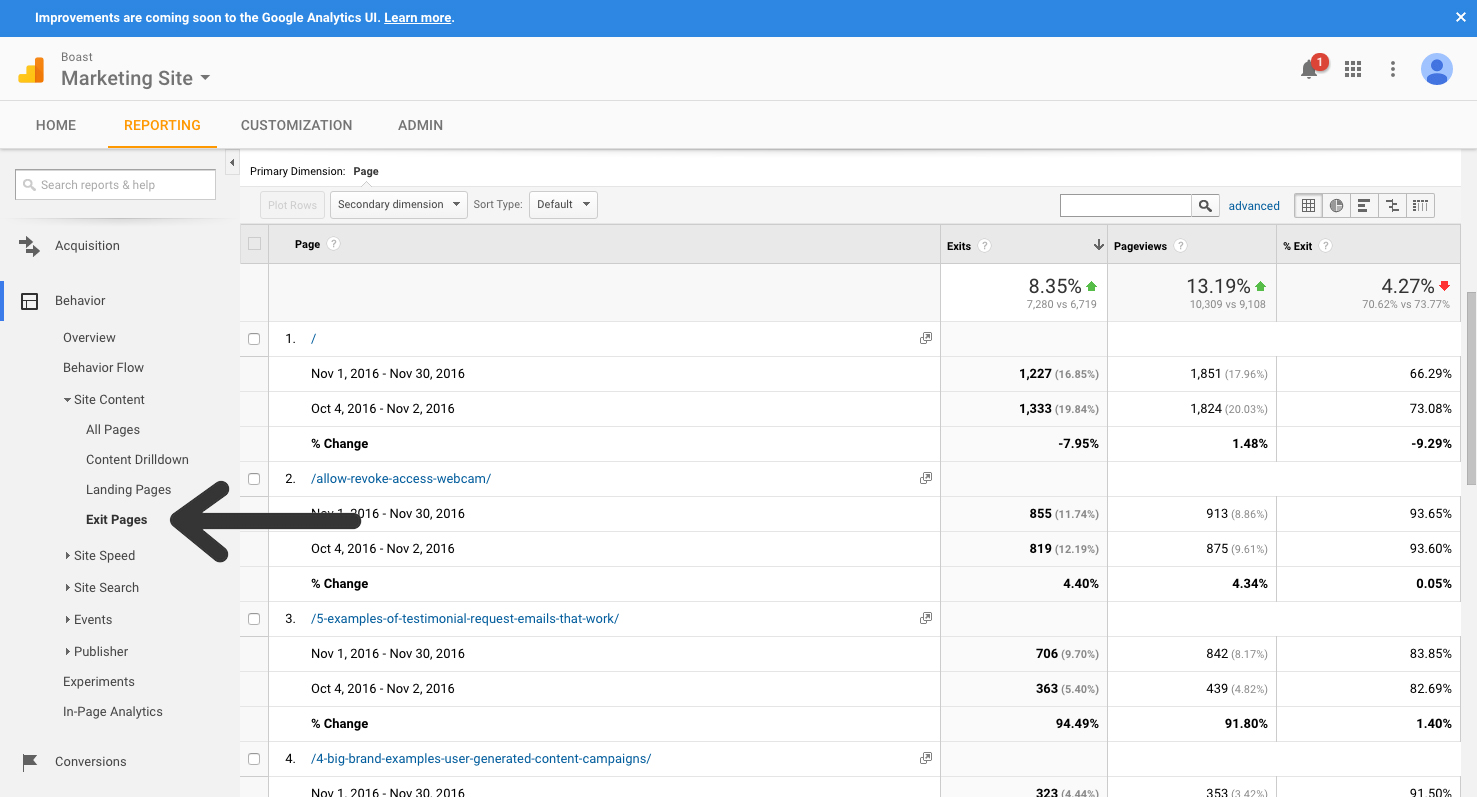Open the Secondary dimension dropdown
Screen dimensions: 1477x797
[398, 204]
